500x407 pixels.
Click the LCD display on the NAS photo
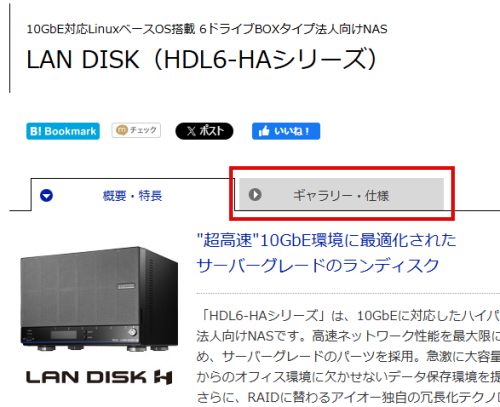(64, 335)
